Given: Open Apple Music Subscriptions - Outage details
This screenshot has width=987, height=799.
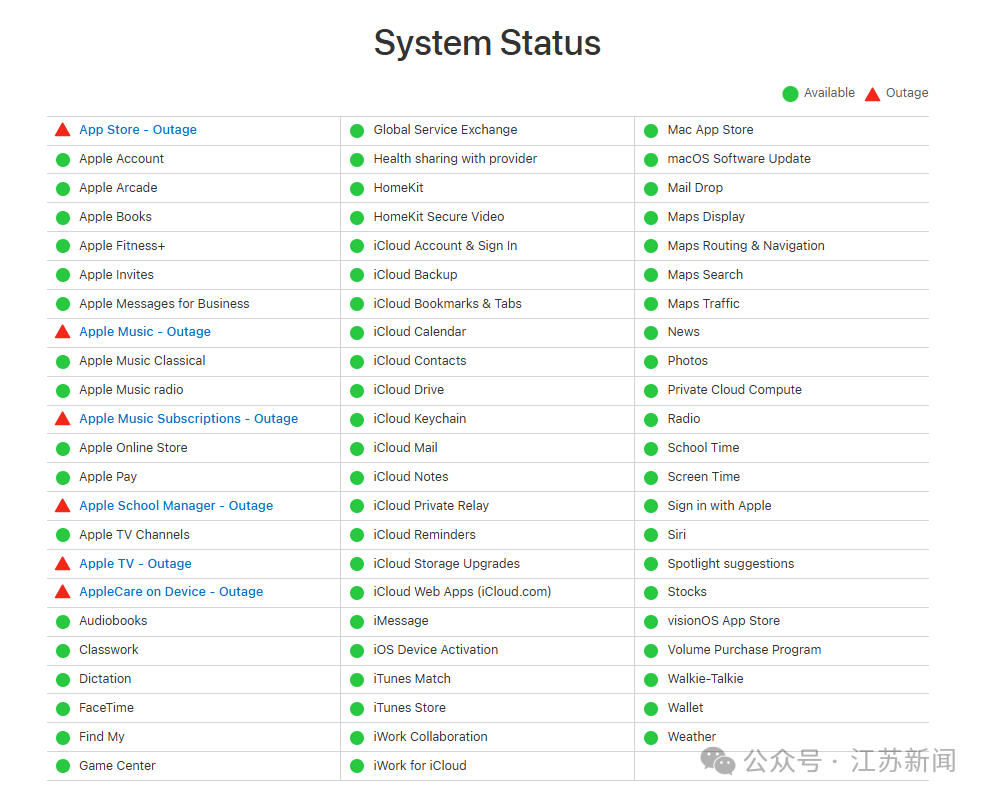Looking at the screenshot, I should [189, 419].
